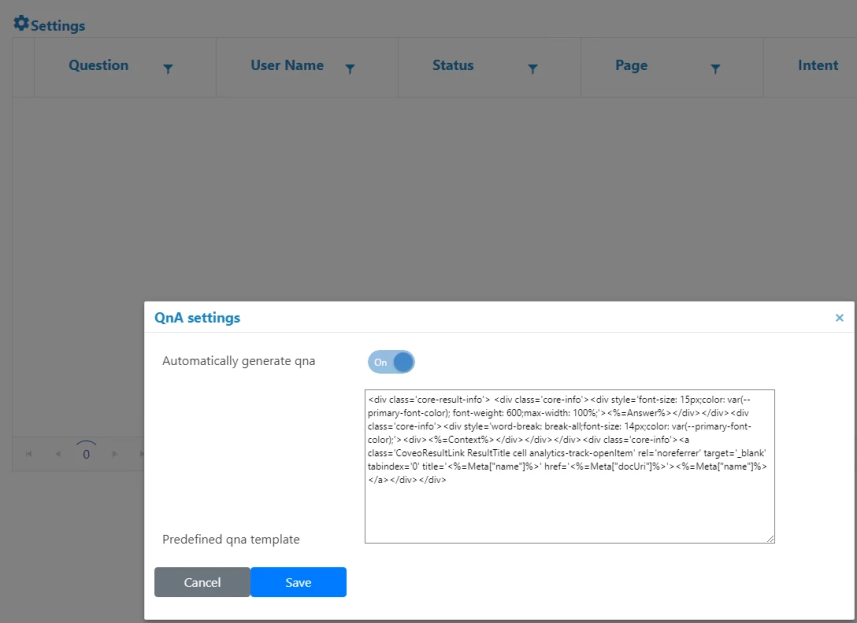Toggle Automatically generate qna switch

[x=391, y=362]
